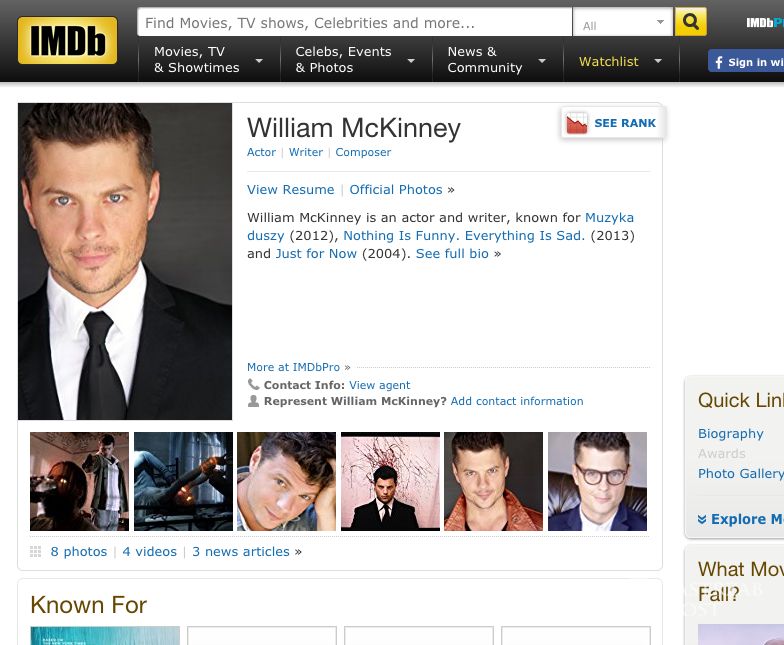Open the Watchlist dropdown arrow
The width and height of the screenshot is (784, 645).
(x=658, y=61)
